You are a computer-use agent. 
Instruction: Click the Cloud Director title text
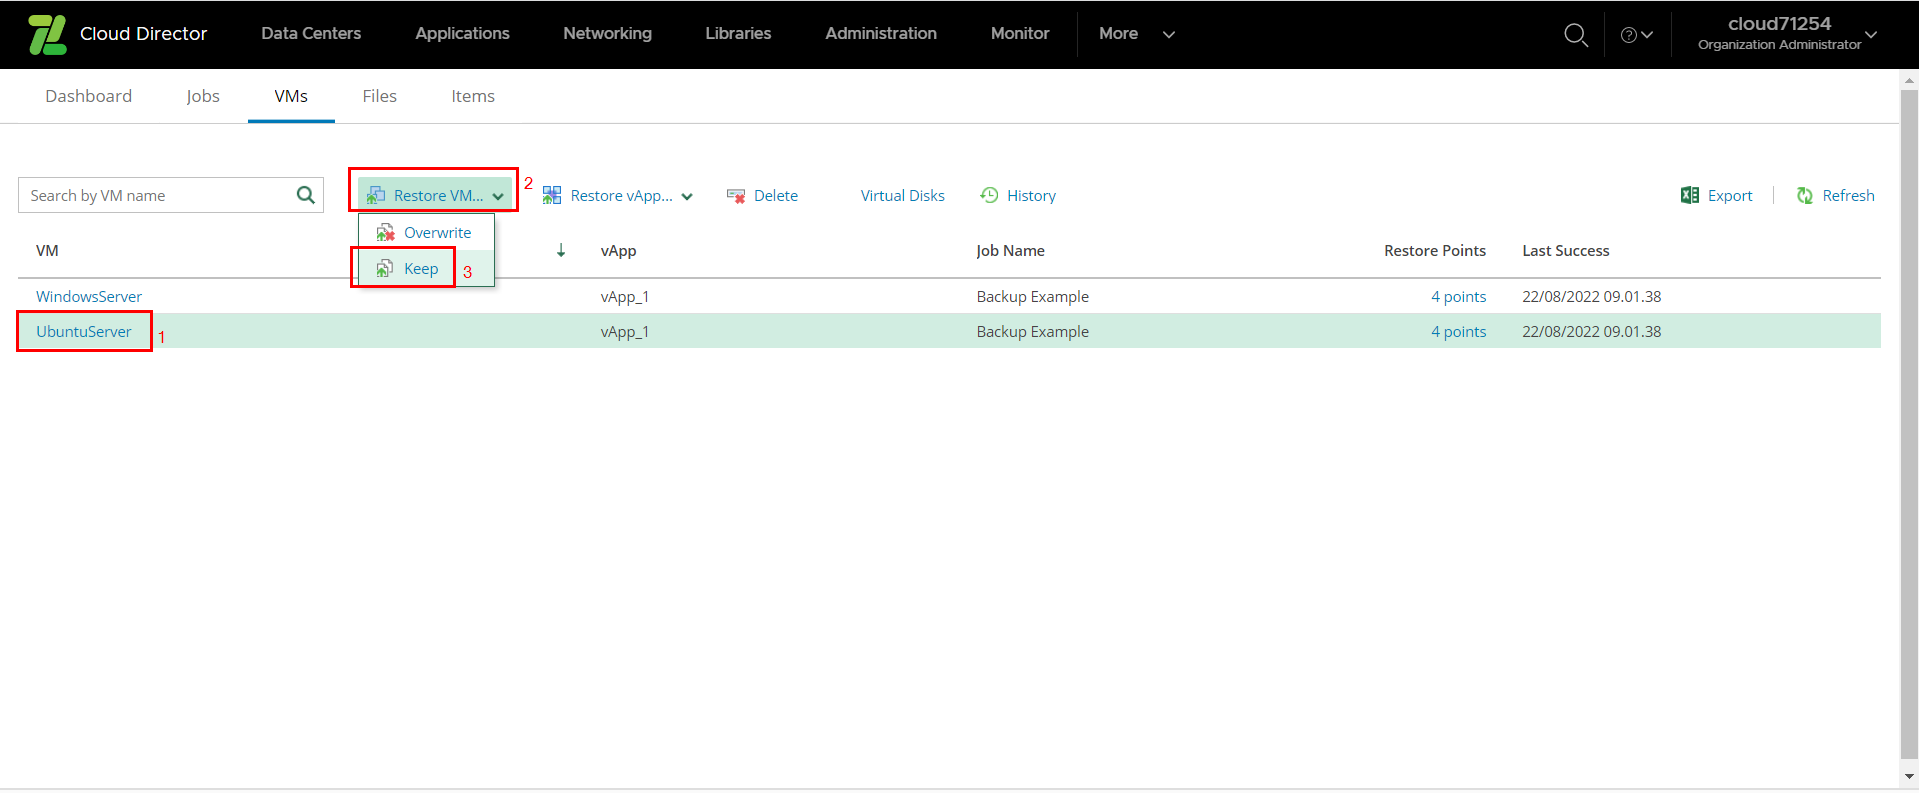[x=143, y=34]
